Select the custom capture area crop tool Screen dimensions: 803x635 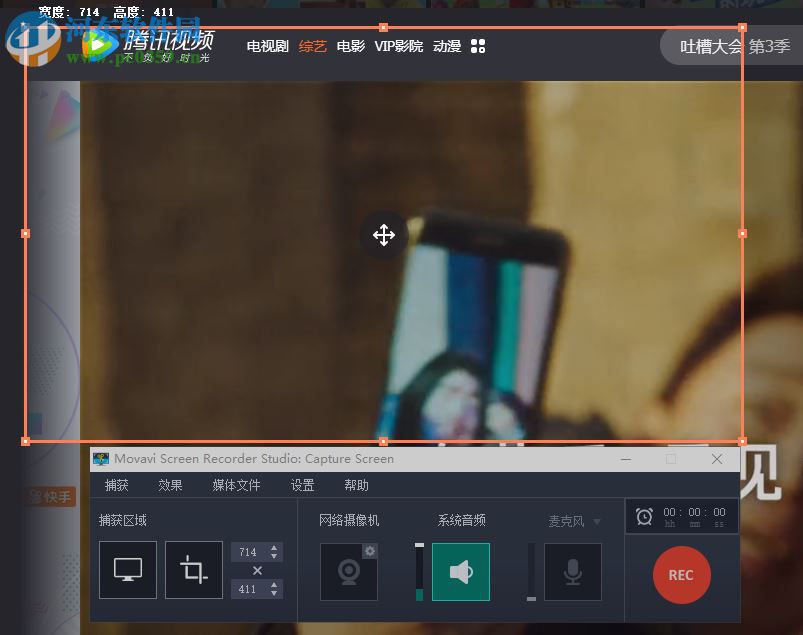pos(194,570)
